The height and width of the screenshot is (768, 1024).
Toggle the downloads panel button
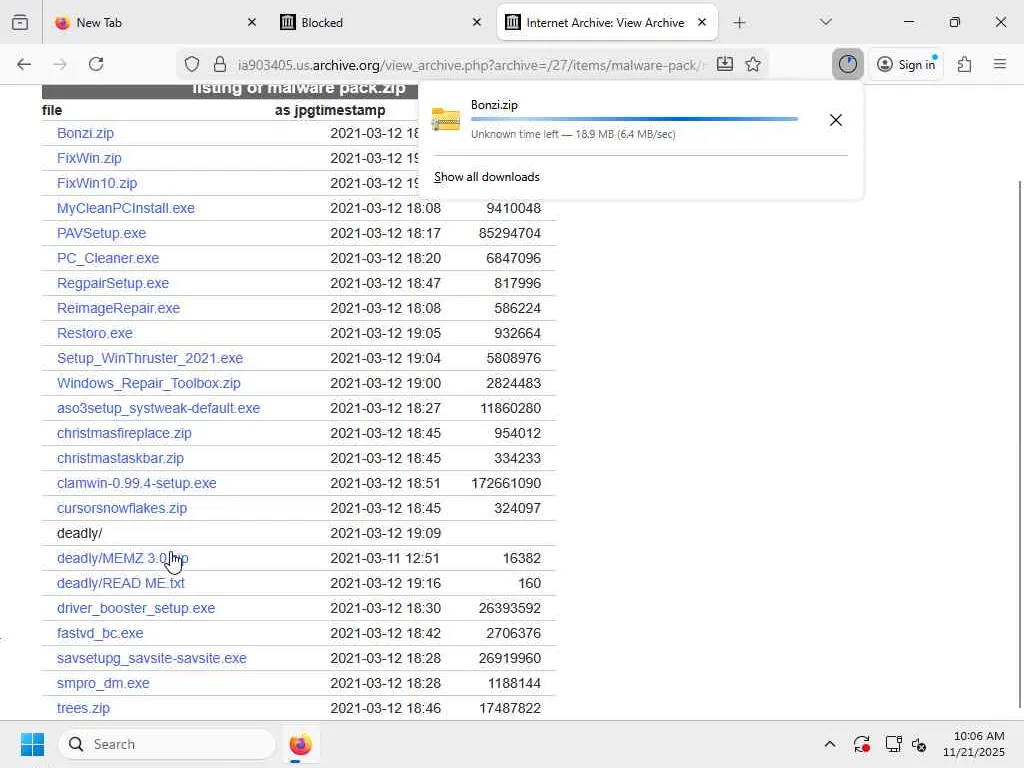tap(848, 64)
